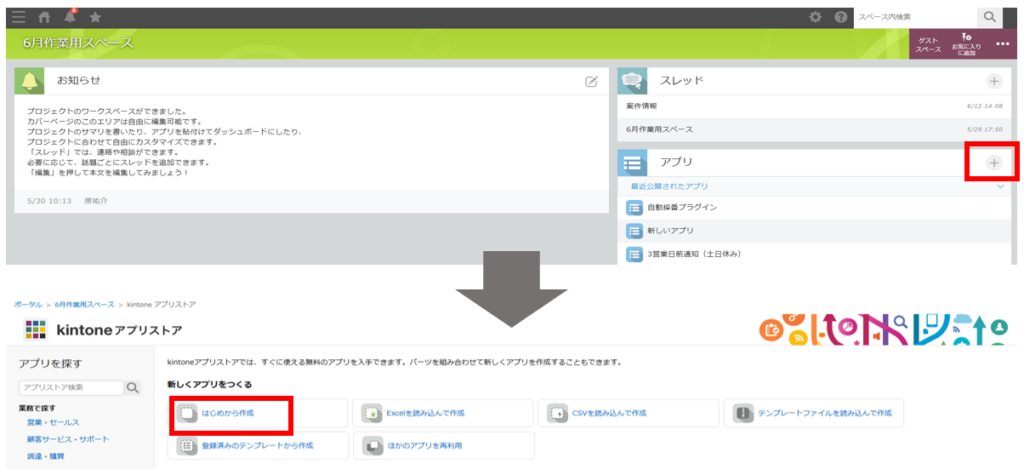
Task: Open the notifications bell icon
Action: pyautogui.click(x=70, y=17)
